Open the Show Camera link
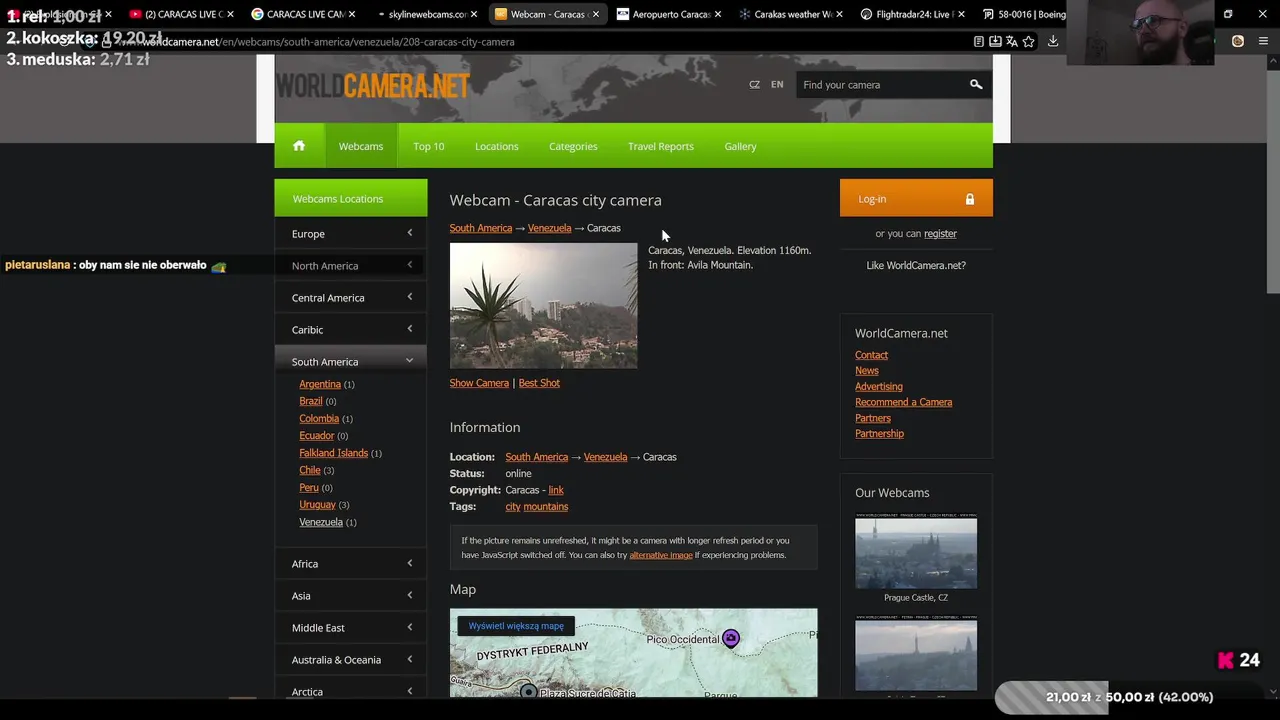The image size is (1280, 720). [479, 383]
